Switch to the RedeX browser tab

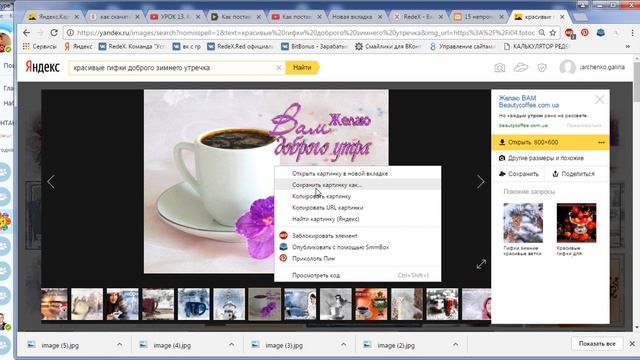[x=417, y=17]
